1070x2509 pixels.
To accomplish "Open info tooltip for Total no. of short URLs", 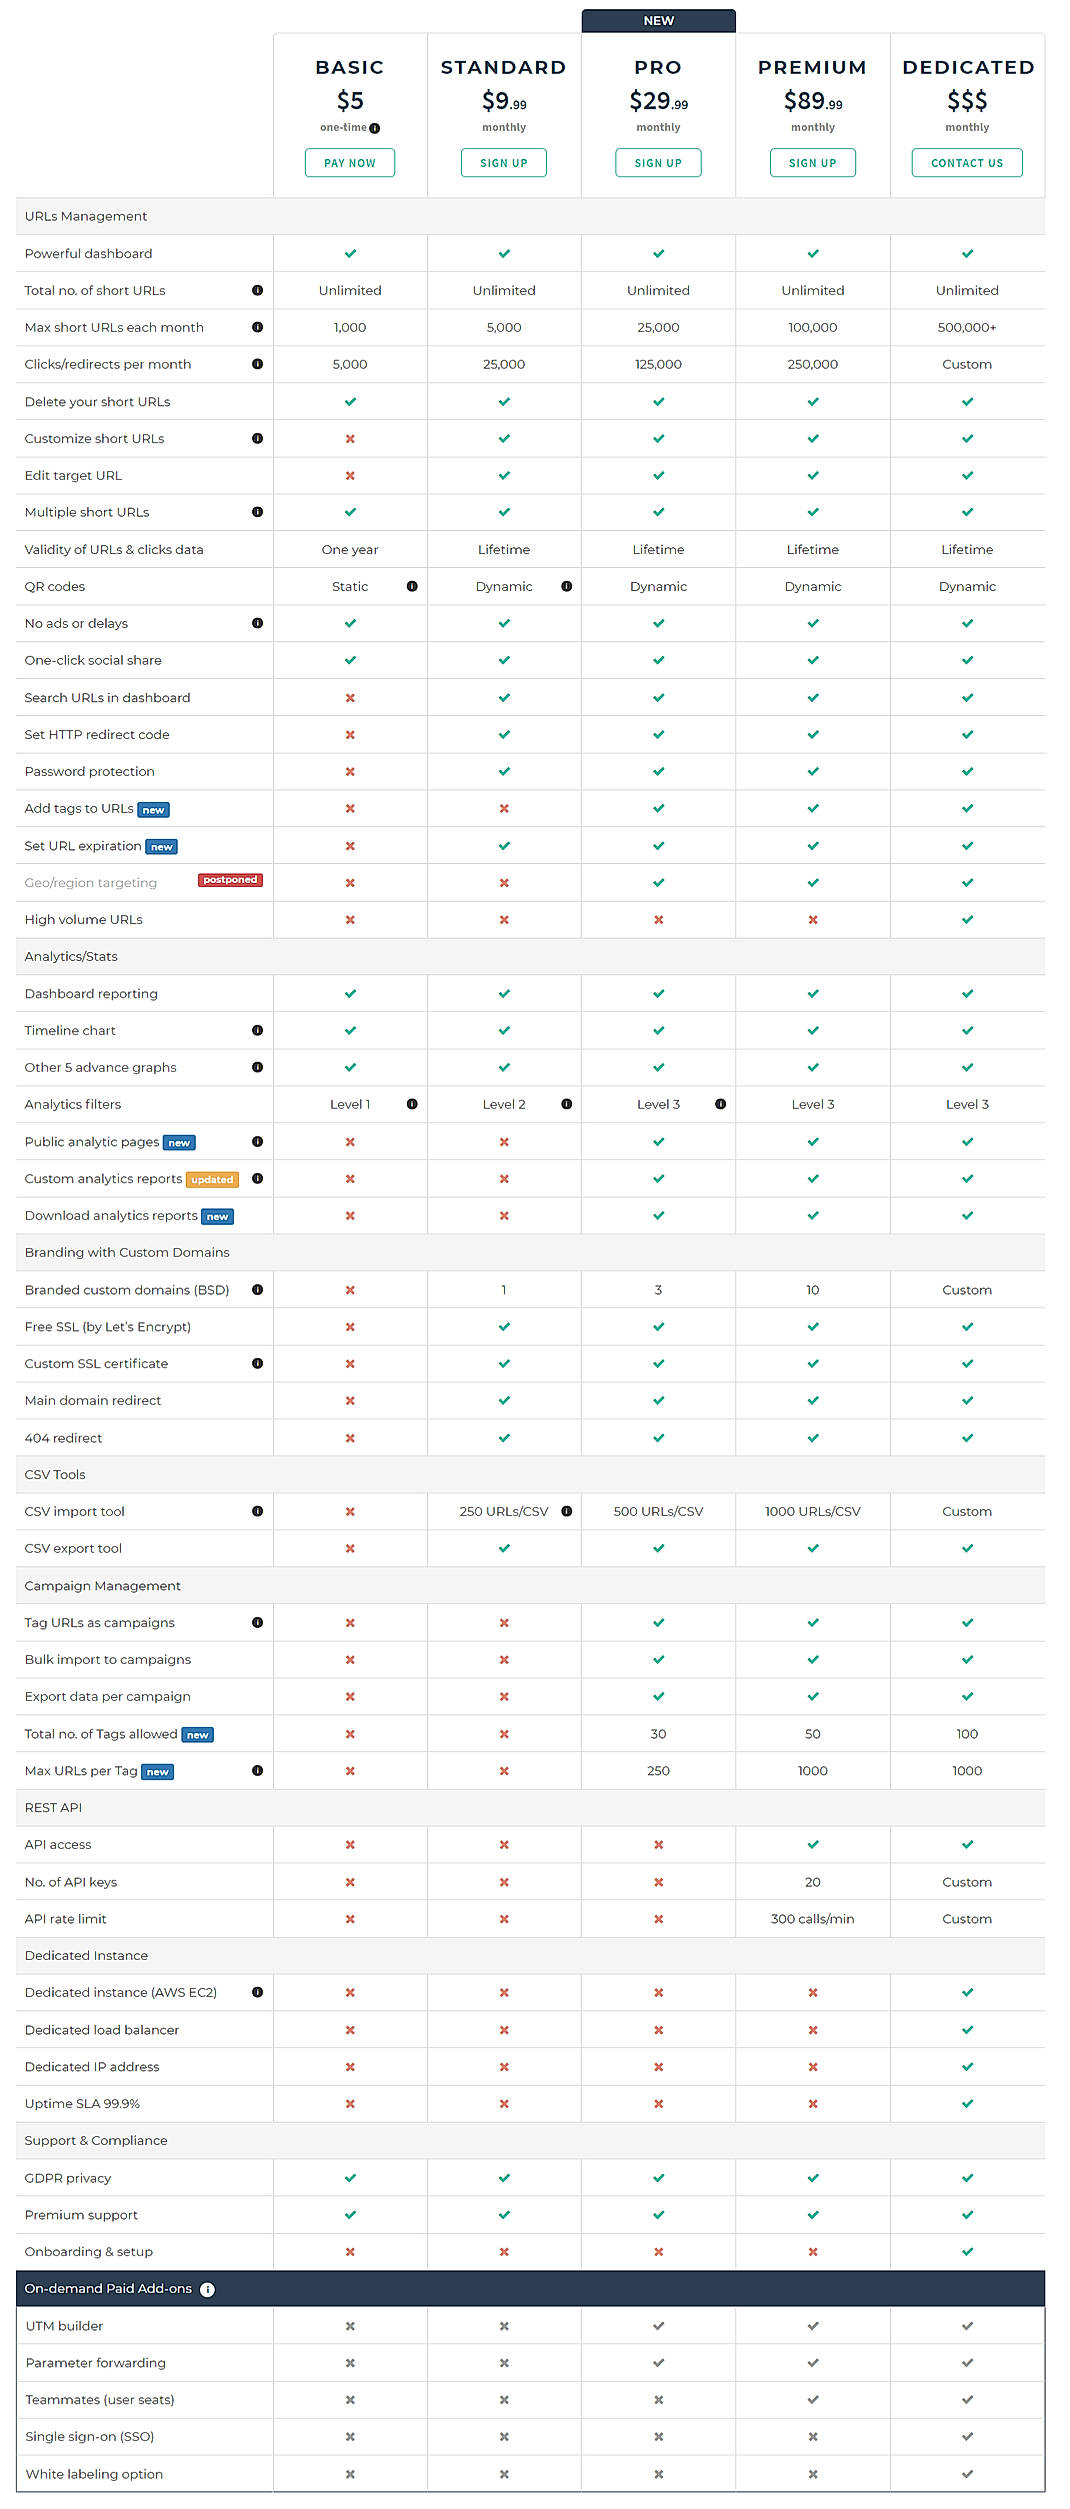I will 258,290.
